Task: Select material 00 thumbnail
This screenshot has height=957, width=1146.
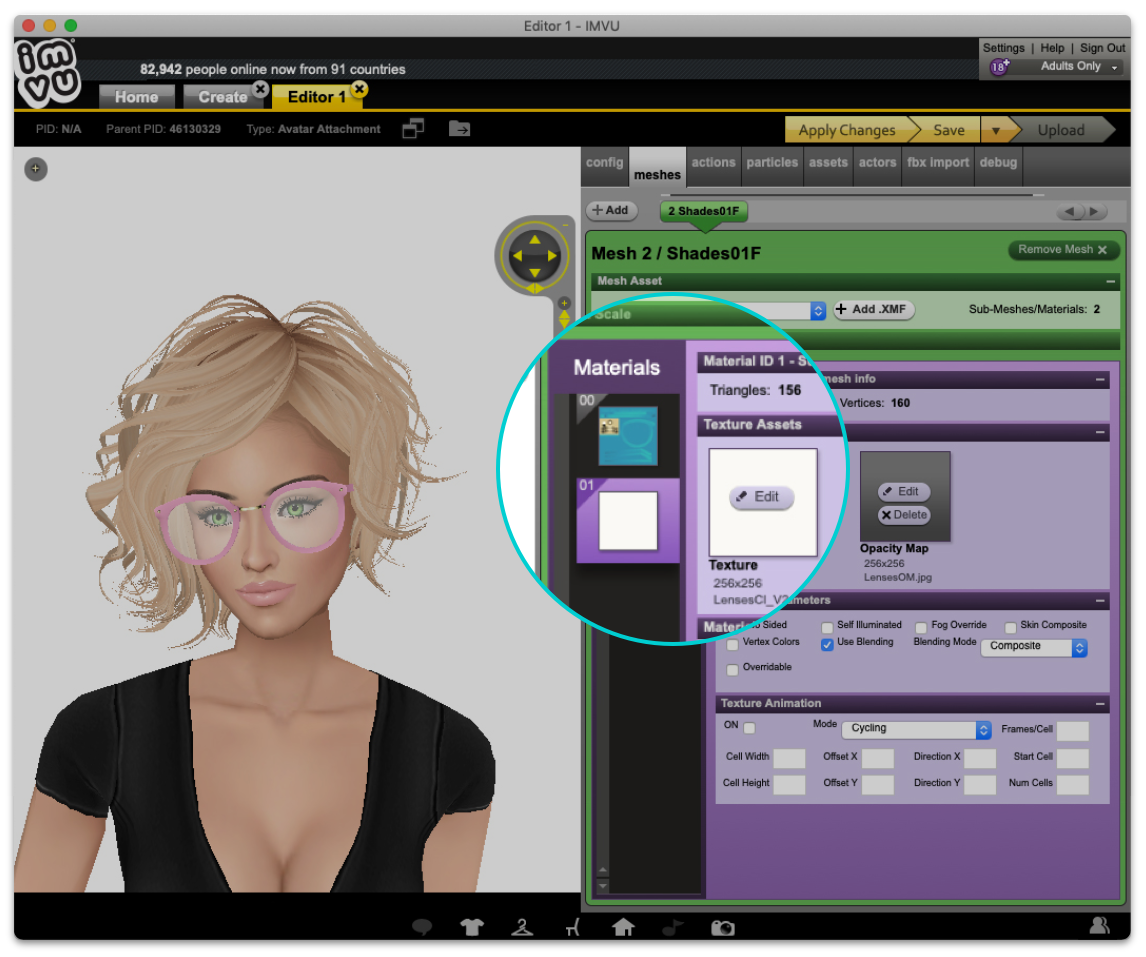Action: 628,436
